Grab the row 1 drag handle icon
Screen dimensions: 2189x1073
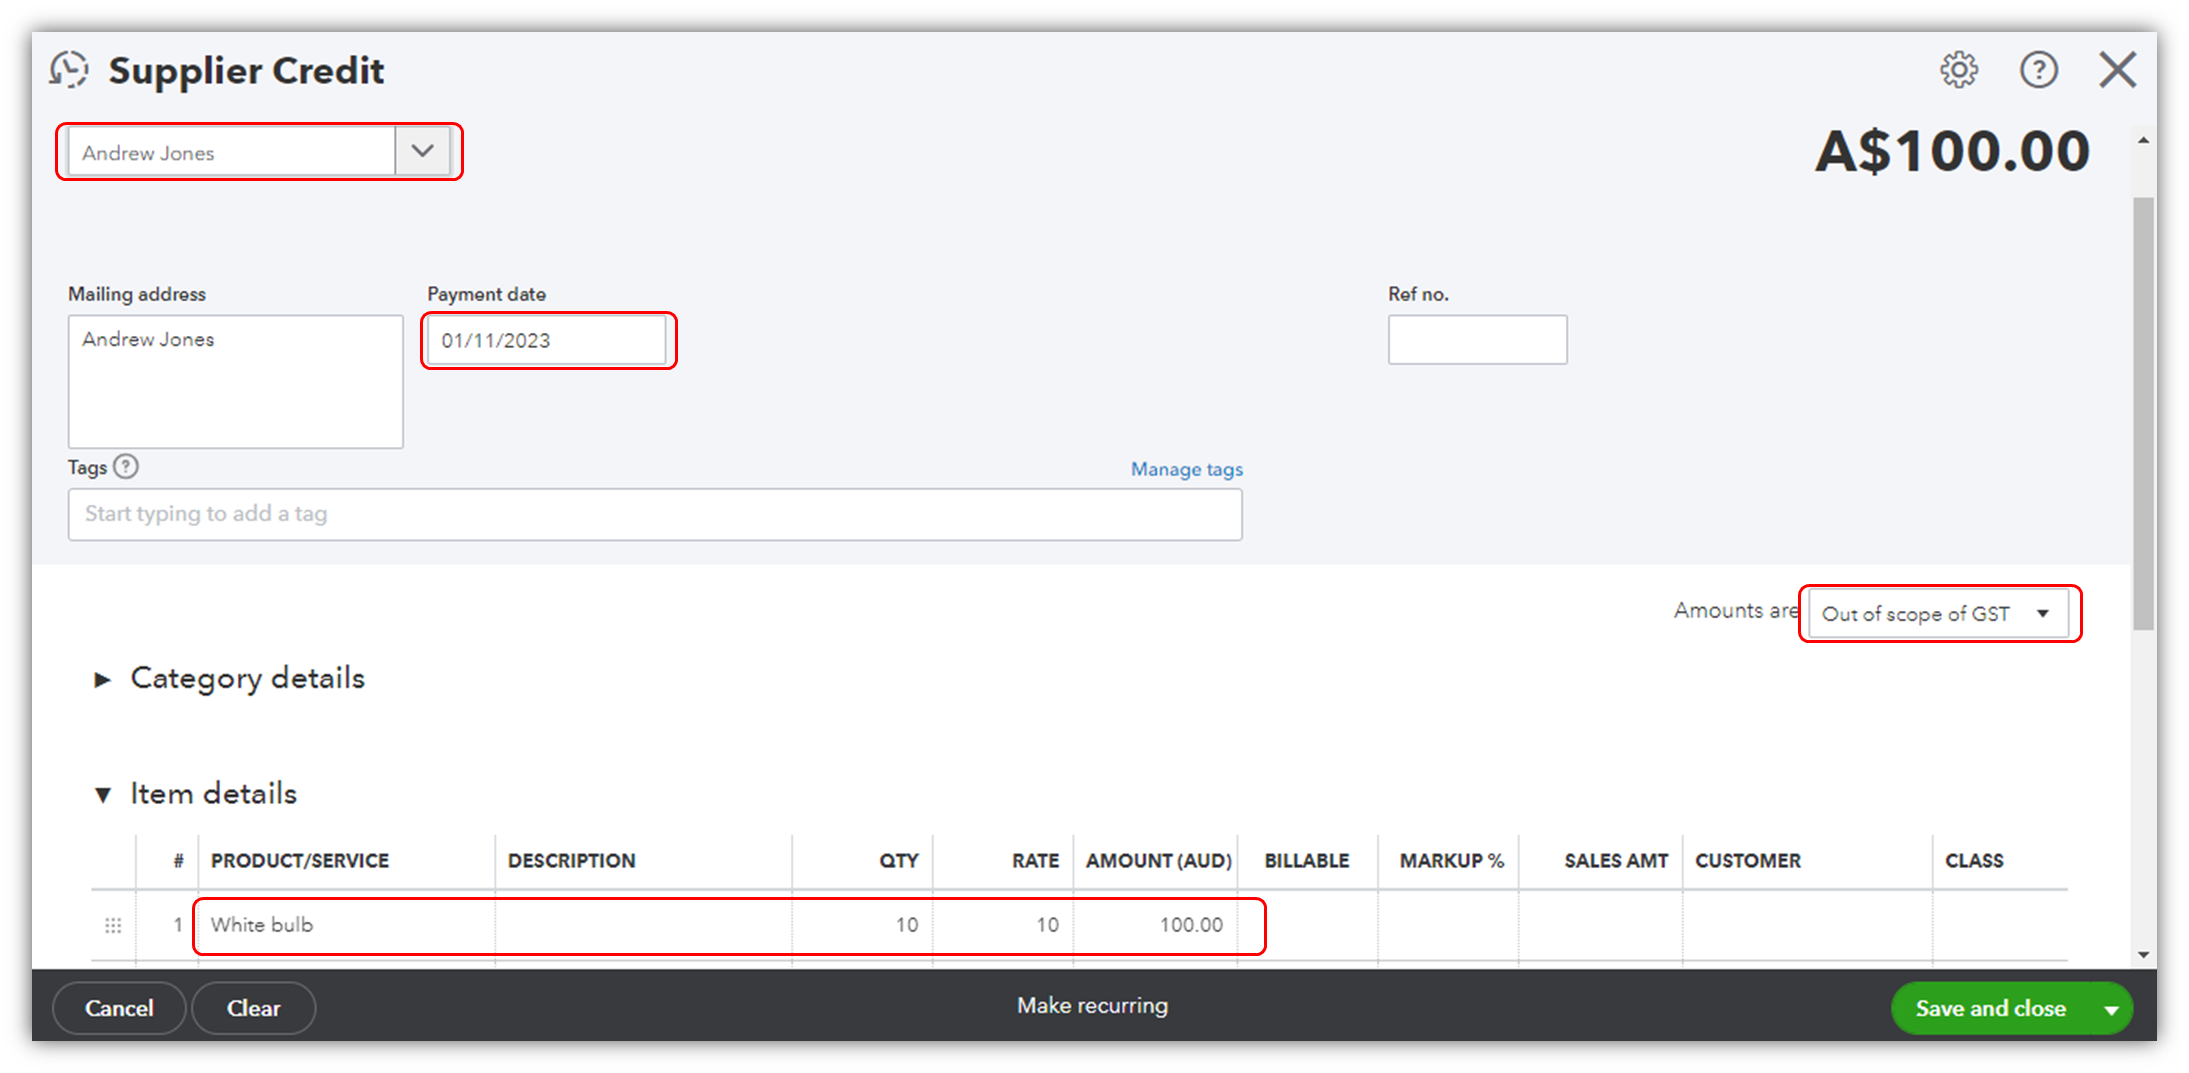[114, 925]
